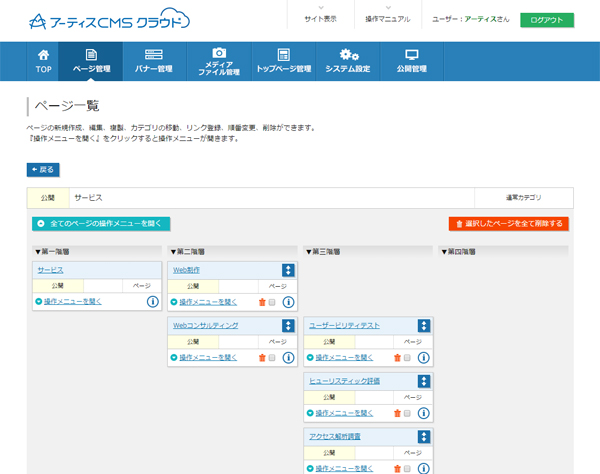Open システム設定 navigation tab
The width and height of the screenshot is (600, 474).
pos(347,61)
